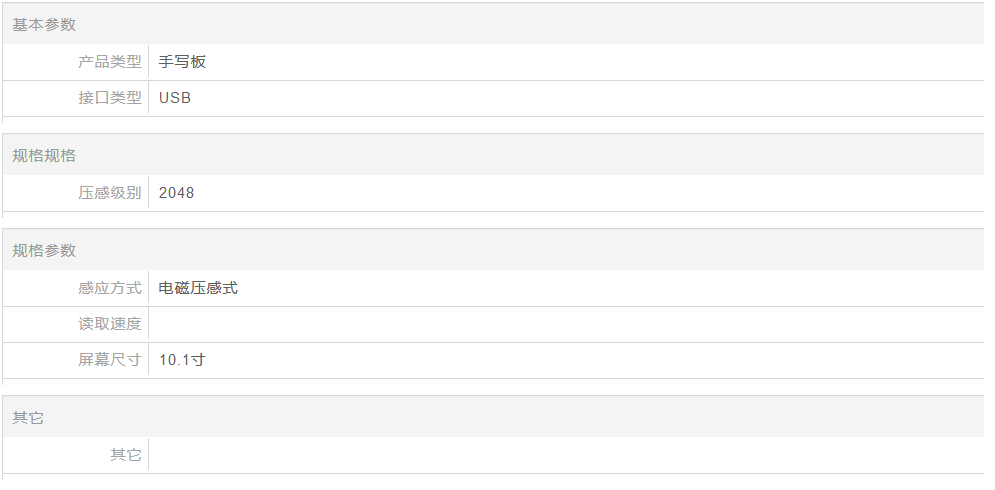Select the 接口类型 label
This screenshot has height=490, width=995.
click(x=110, y=98)
